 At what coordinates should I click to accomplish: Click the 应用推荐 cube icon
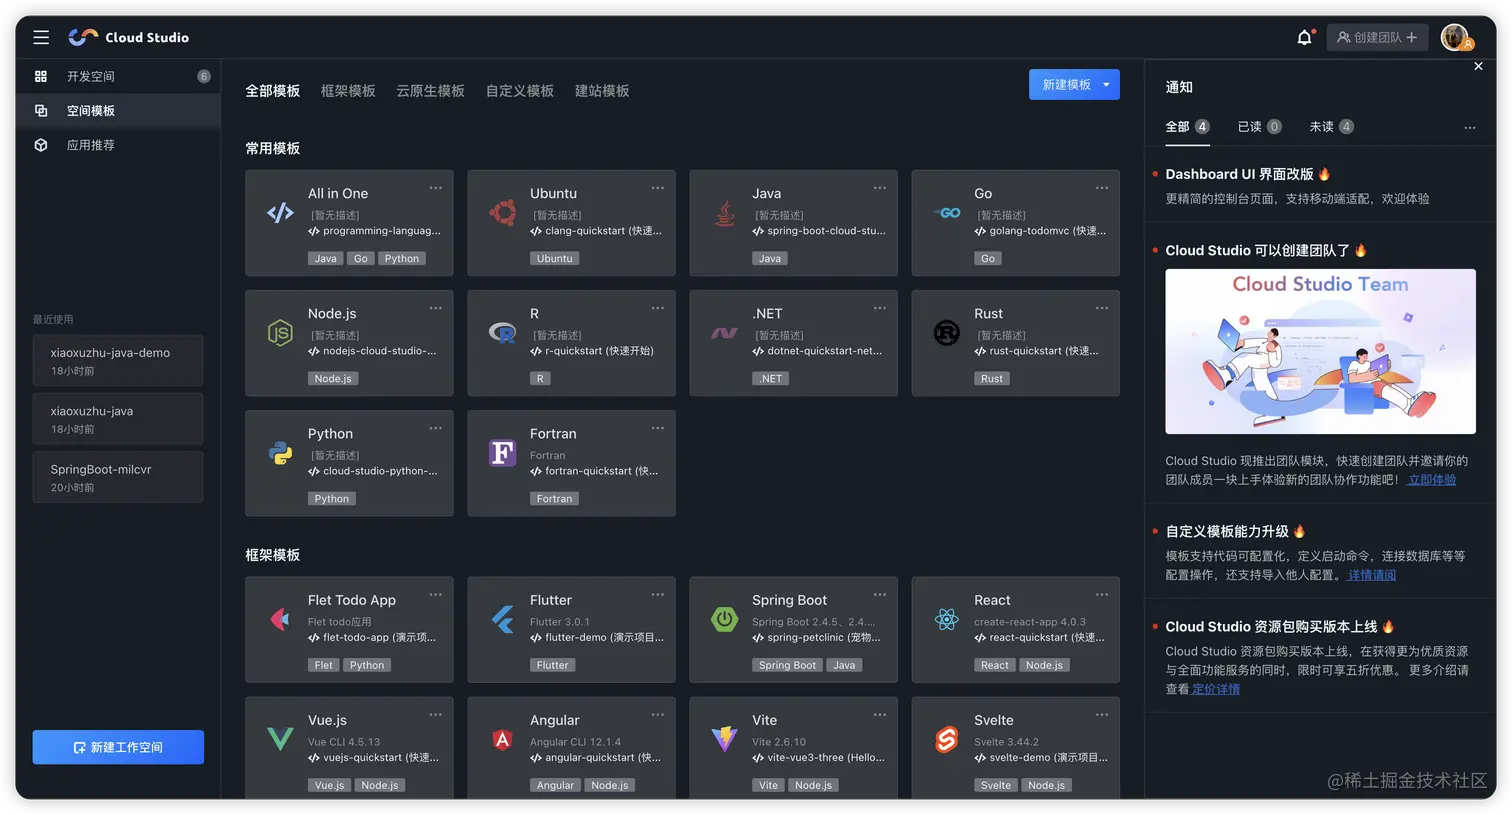[x=41, y=145]
